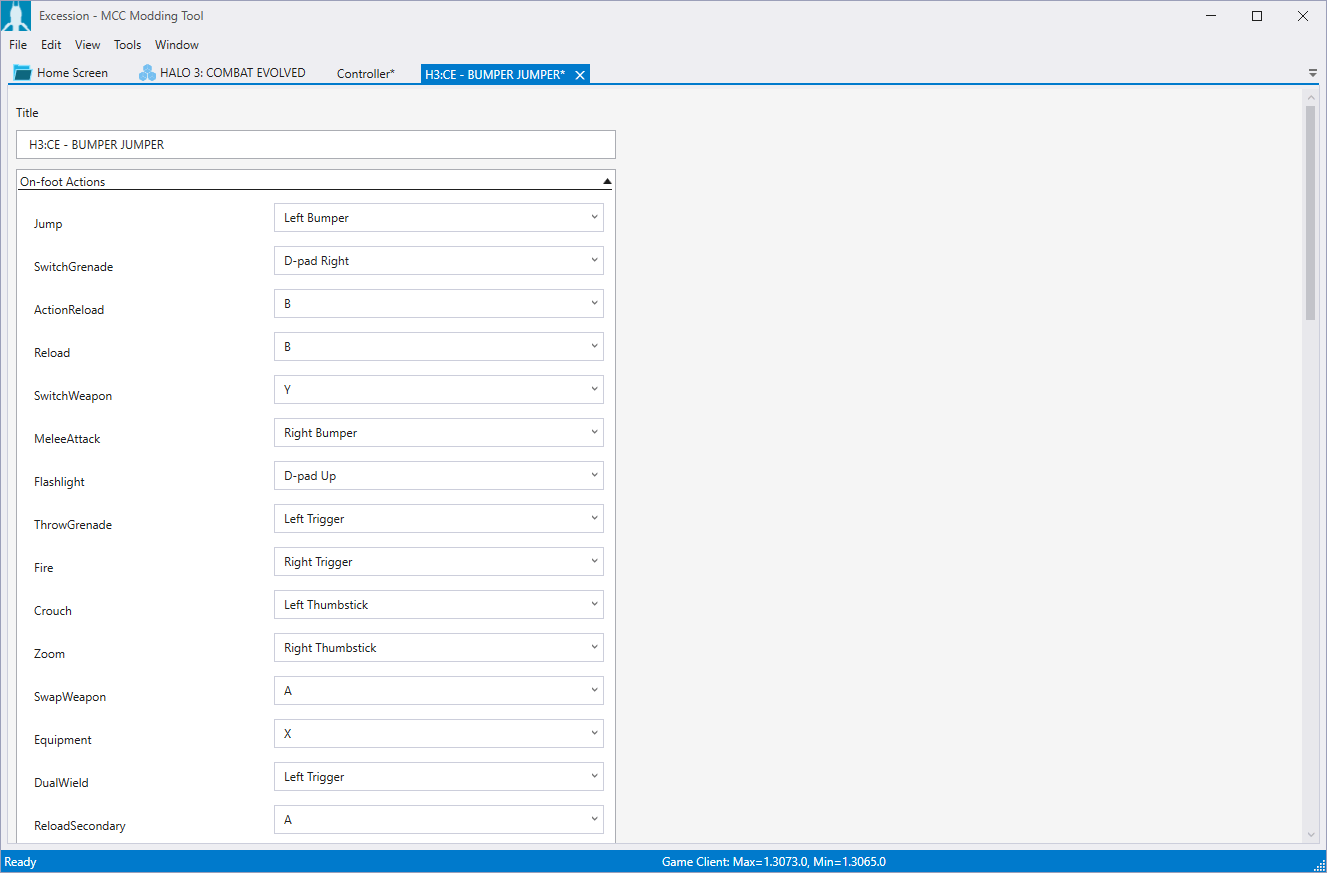Open the Window menu
The width and height of the screenshot is (1327, 873).
click(176, 45)
